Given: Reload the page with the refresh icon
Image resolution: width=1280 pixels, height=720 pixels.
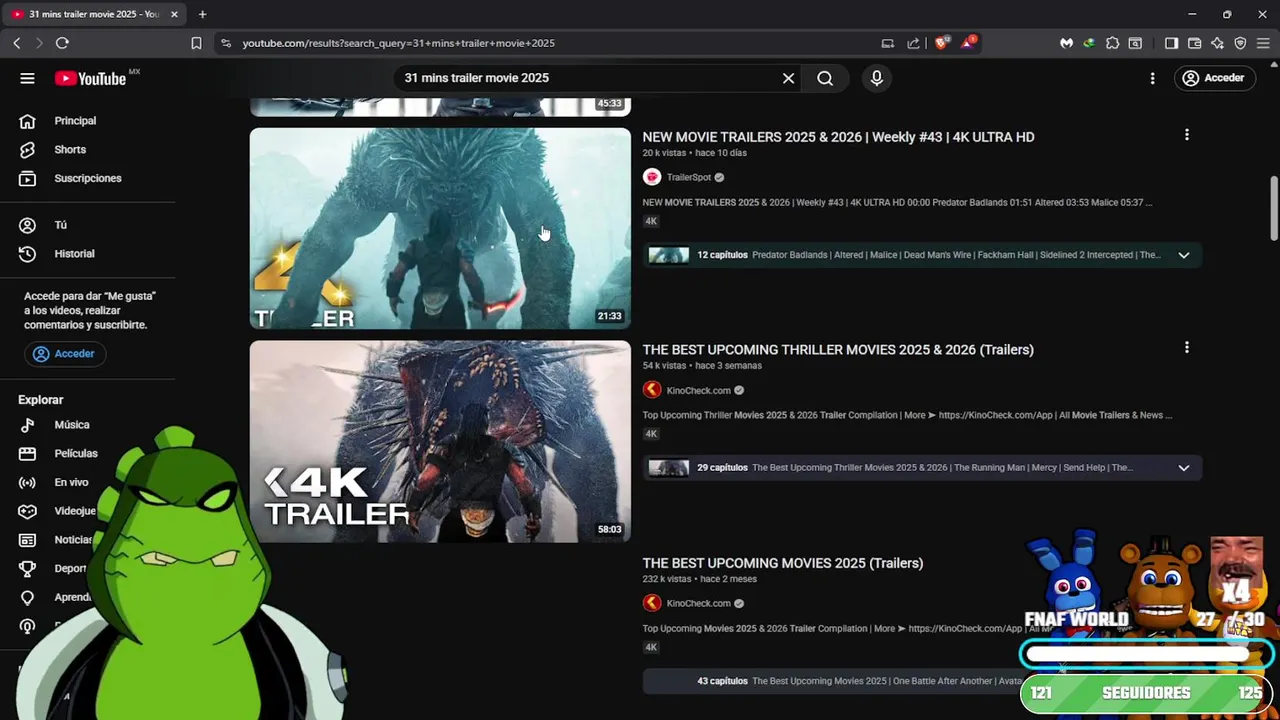Looking at the screenshot, I should [x=62, y=43].
